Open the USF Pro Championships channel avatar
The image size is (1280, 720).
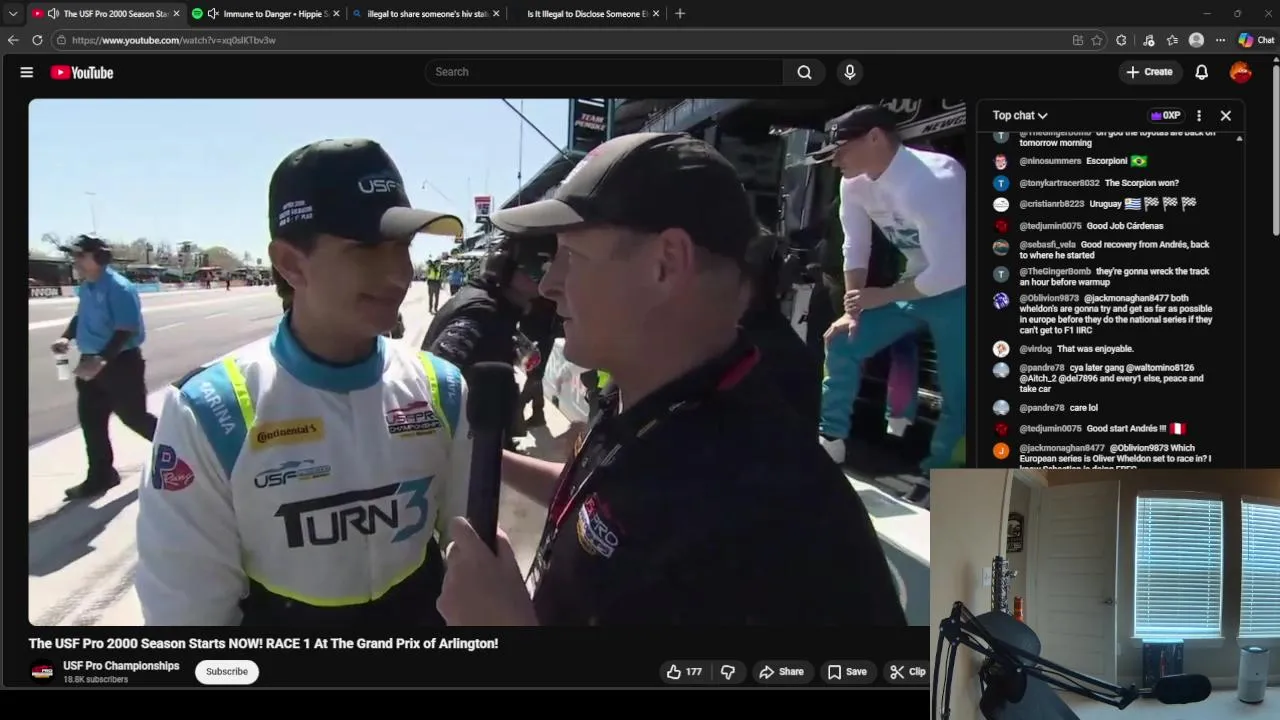42,672
